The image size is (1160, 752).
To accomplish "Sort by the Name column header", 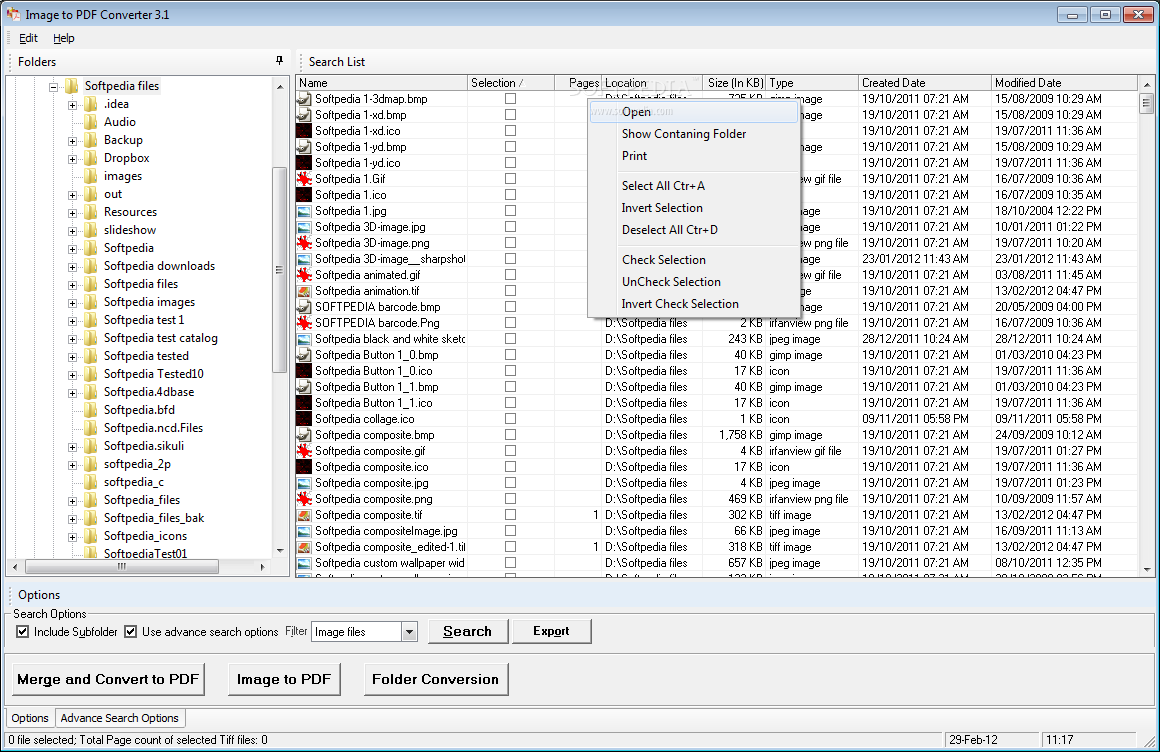I will pos(382,83).
